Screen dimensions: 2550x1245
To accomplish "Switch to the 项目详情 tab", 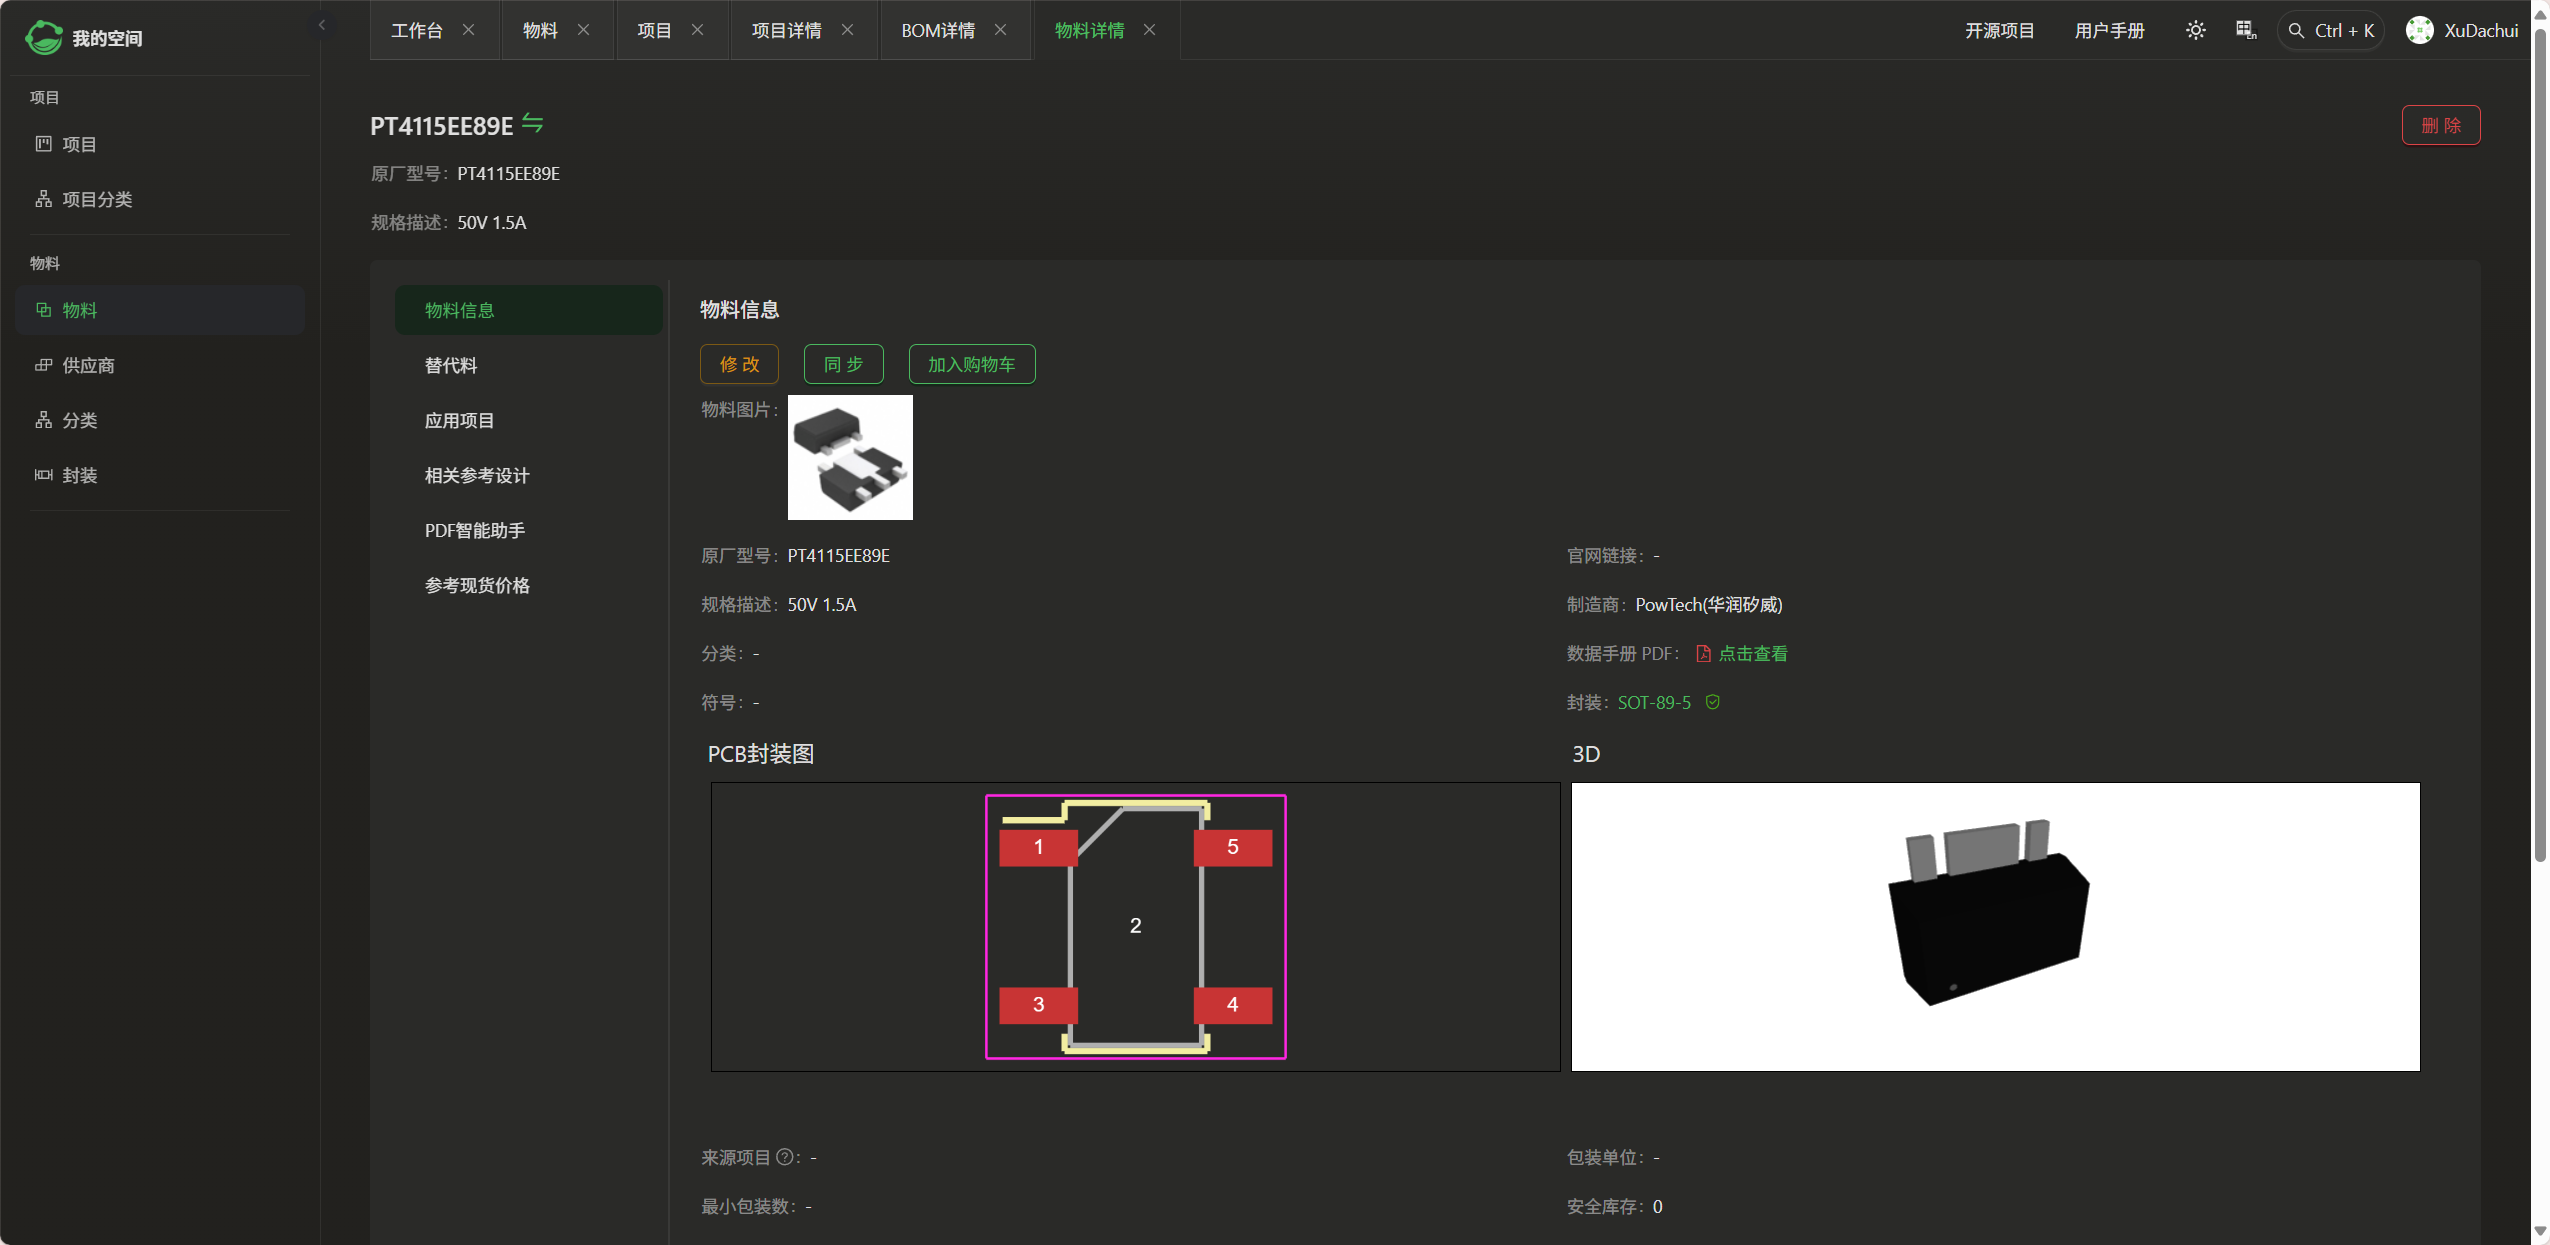I will click(x=786, y=30).
